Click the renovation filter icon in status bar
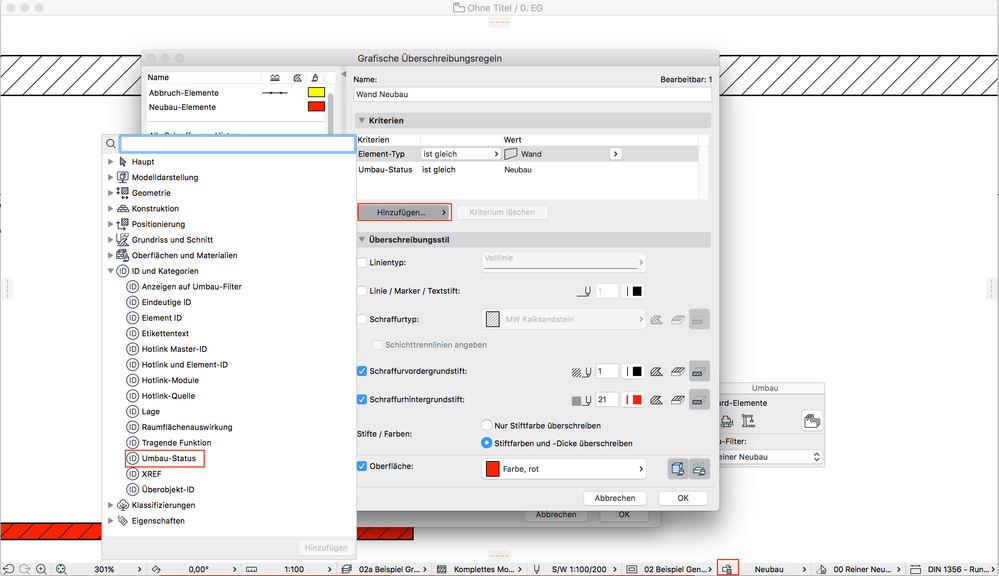The height and width of the screenshot is (576, 999). 727,569
